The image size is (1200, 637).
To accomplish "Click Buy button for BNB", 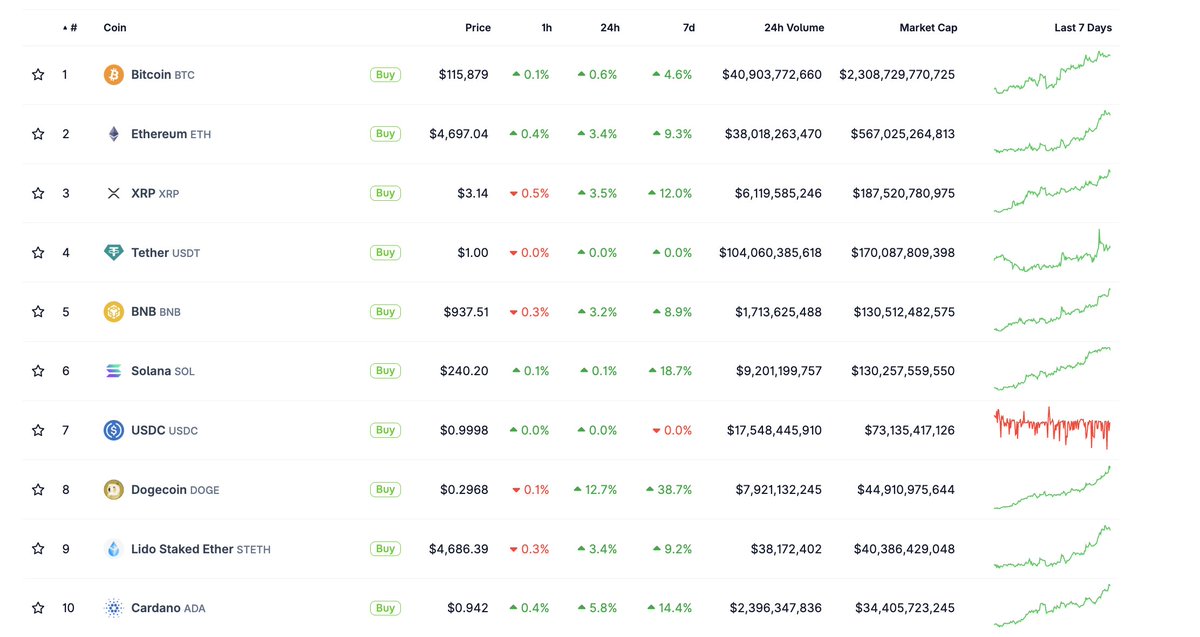I will pos(385,312).
